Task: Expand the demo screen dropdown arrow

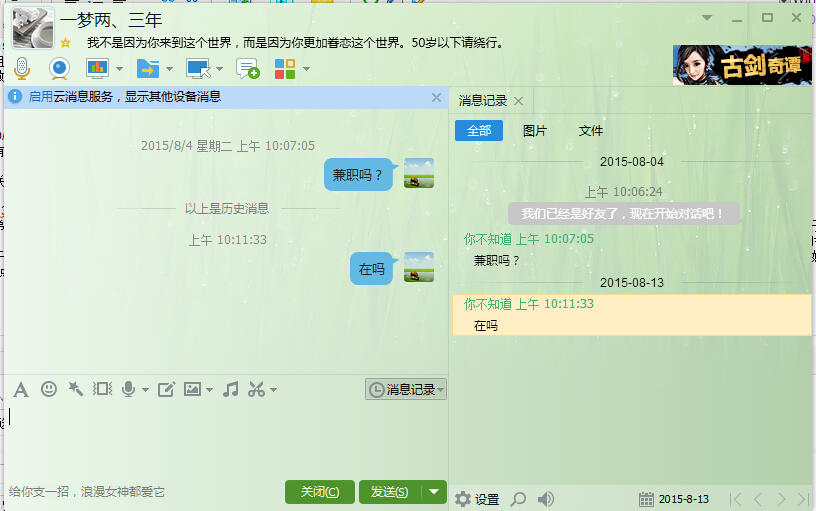Action: tap(120, 69)
